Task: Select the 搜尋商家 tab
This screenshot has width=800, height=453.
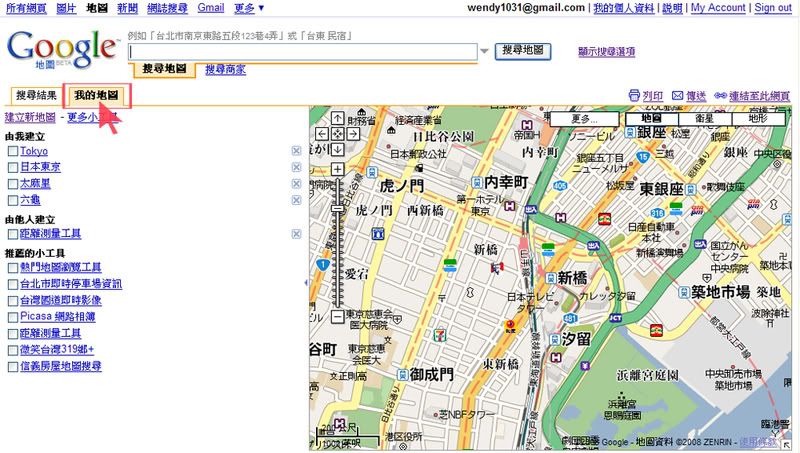Action: pos(225,69)
